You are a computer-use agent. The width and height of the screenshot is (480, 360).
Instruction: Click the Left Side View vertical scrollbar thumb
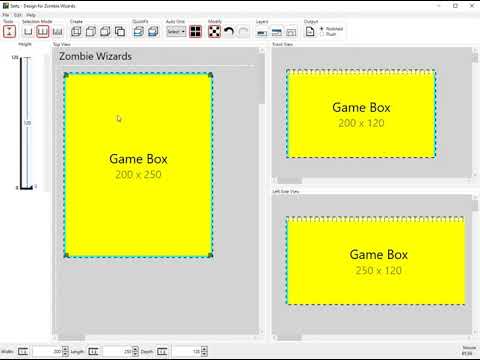476,205
